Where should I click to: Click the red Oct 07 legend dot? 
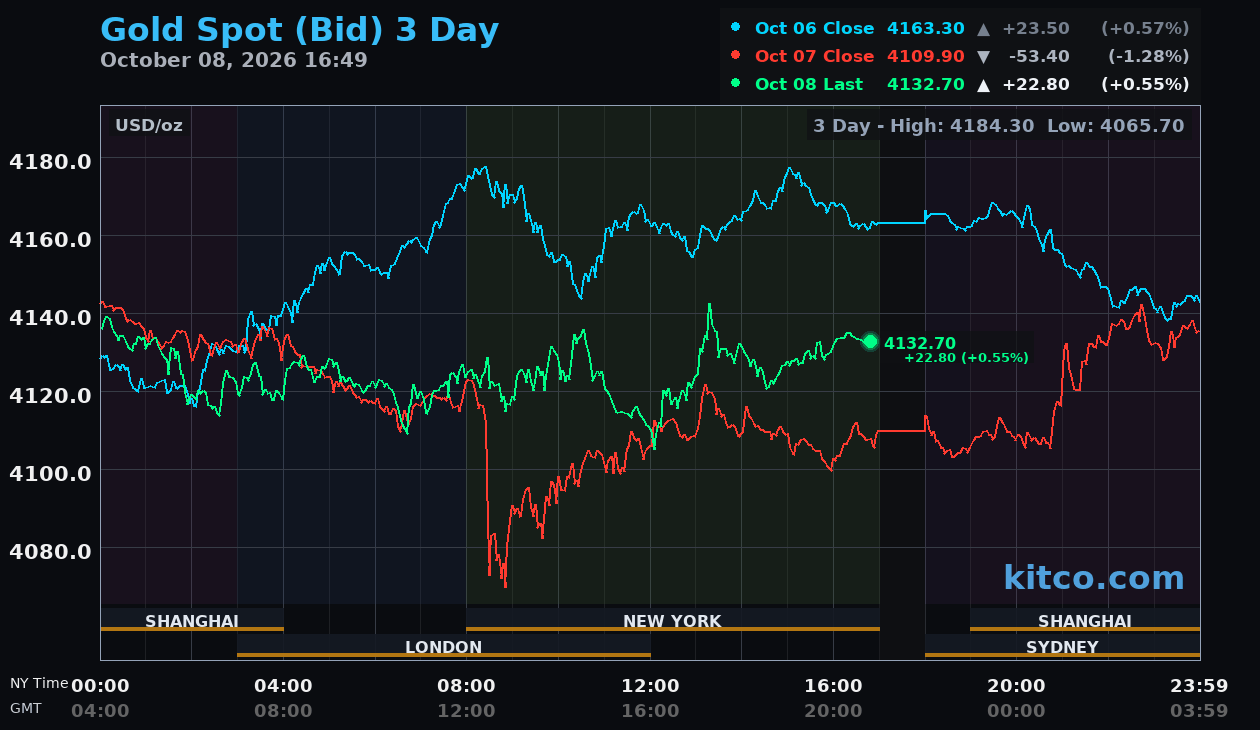(x=736, y=55)
